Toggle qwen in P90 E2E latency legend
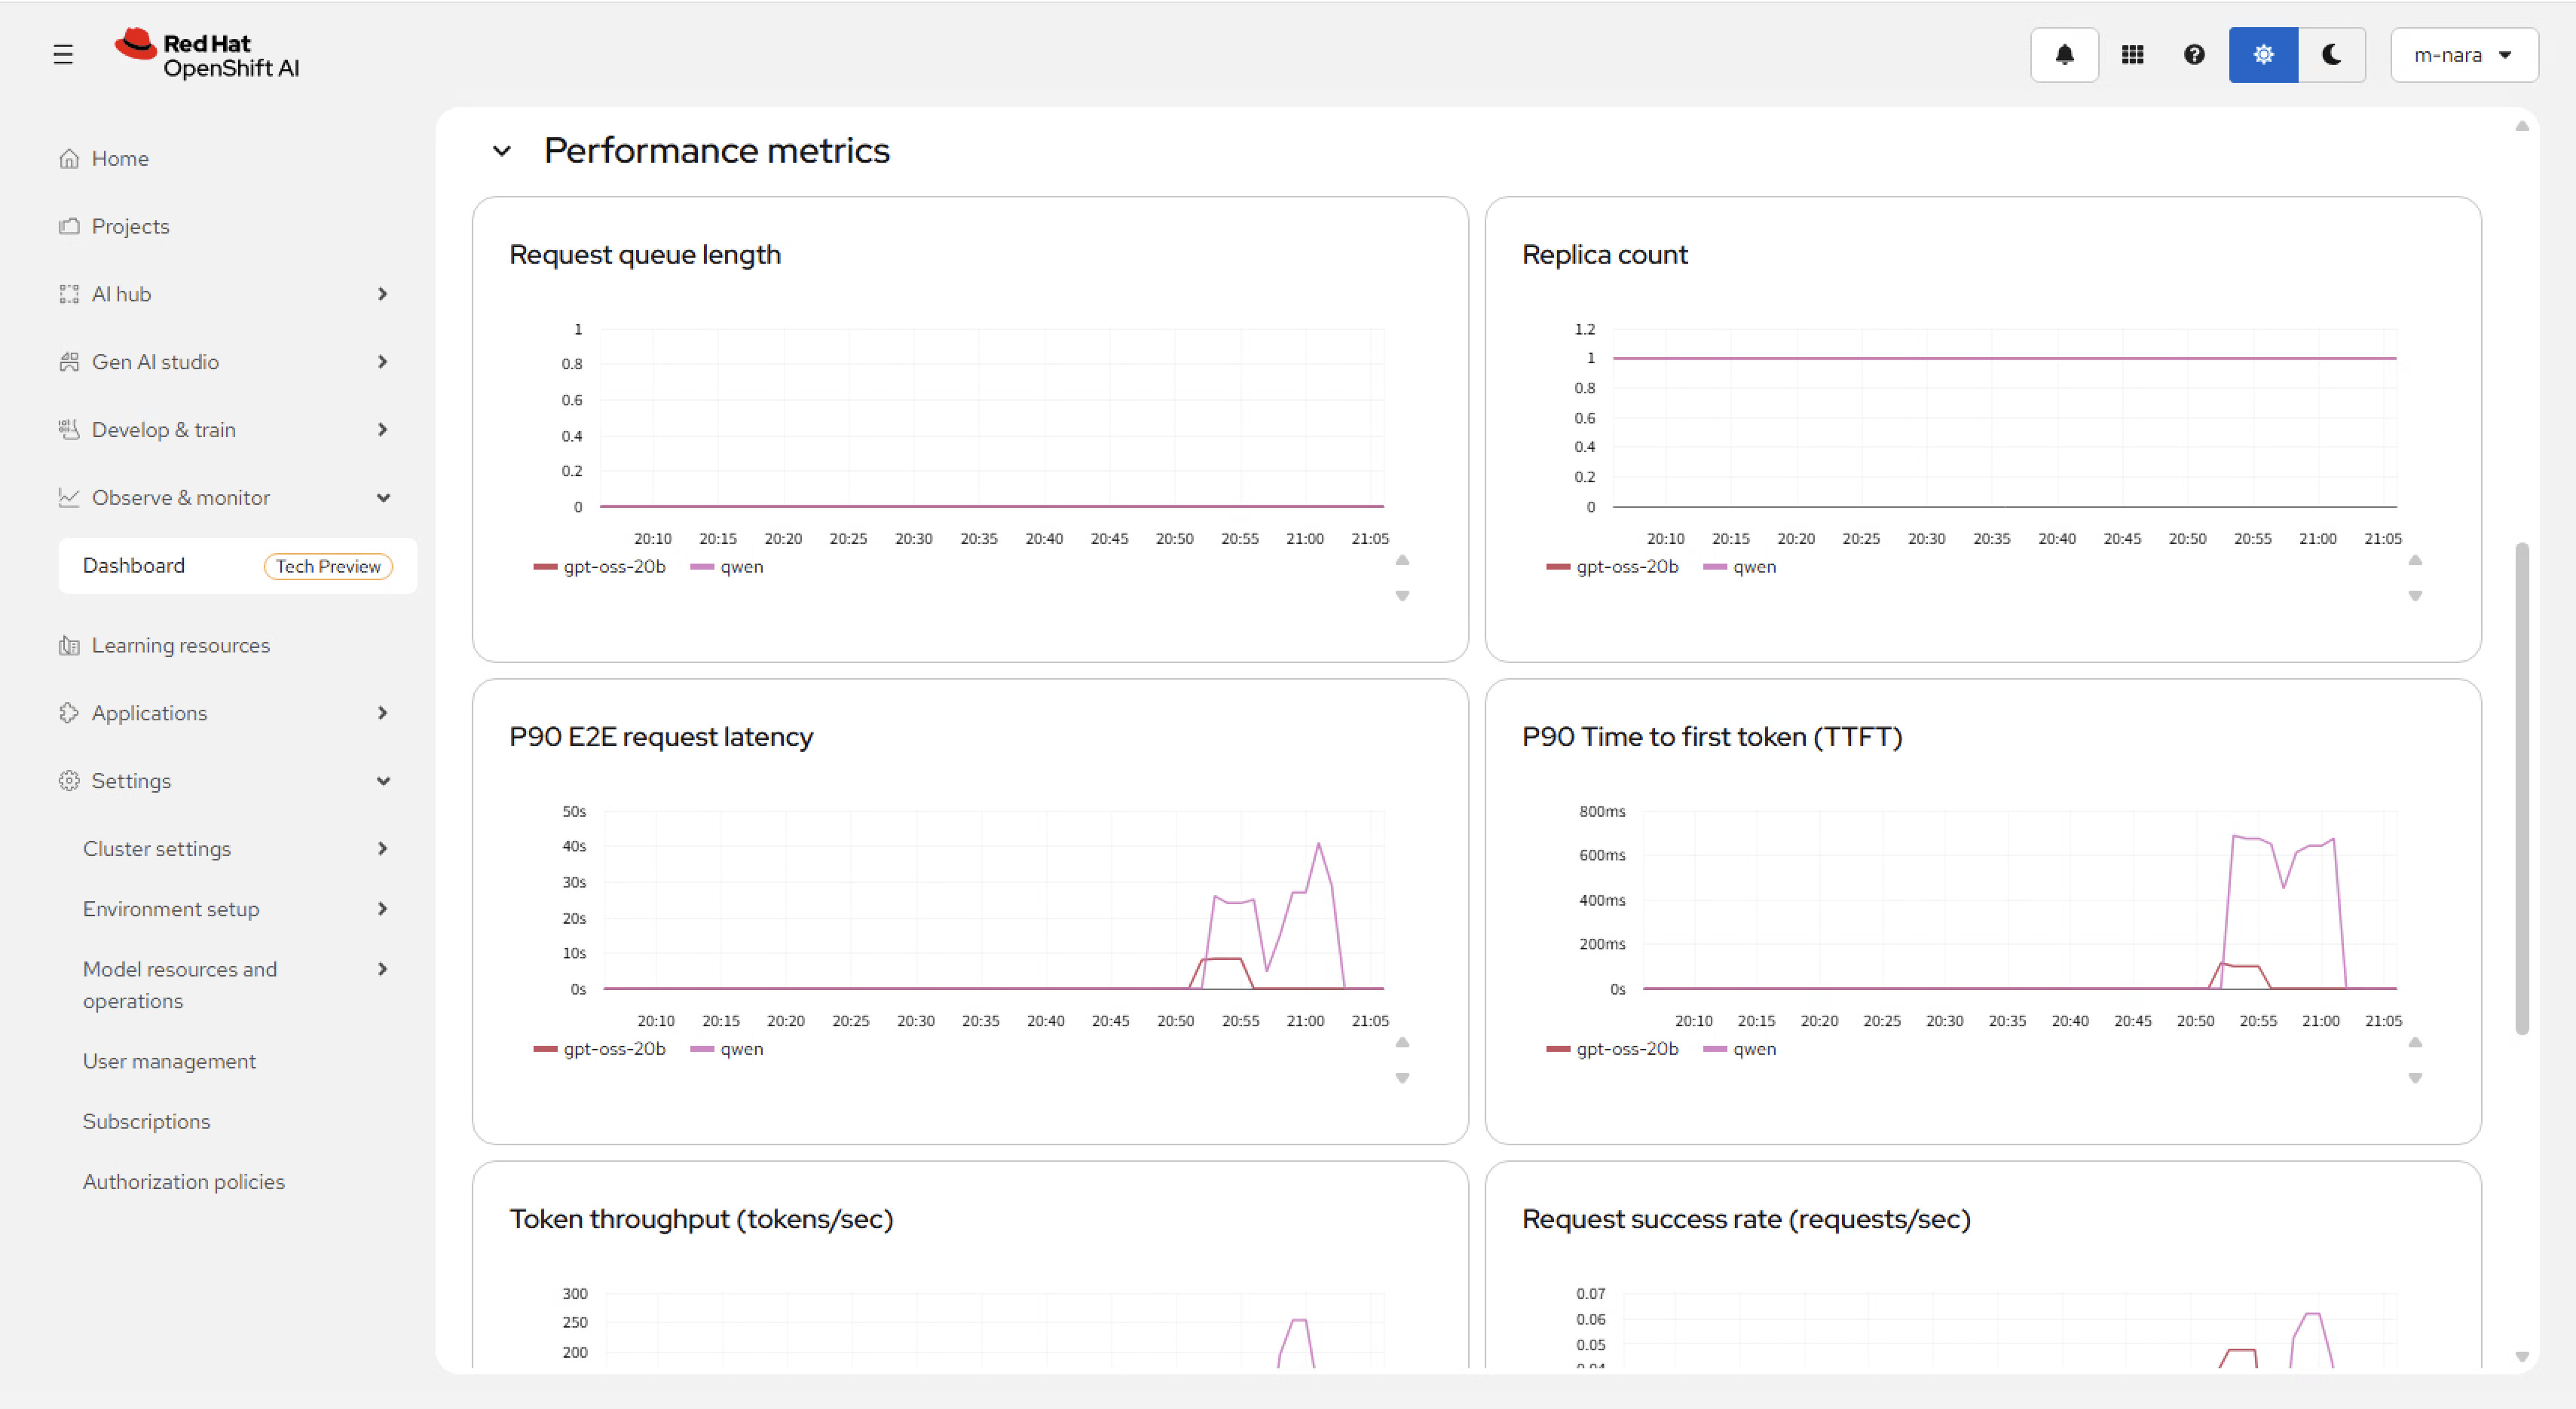 [x=727, y=1049]
